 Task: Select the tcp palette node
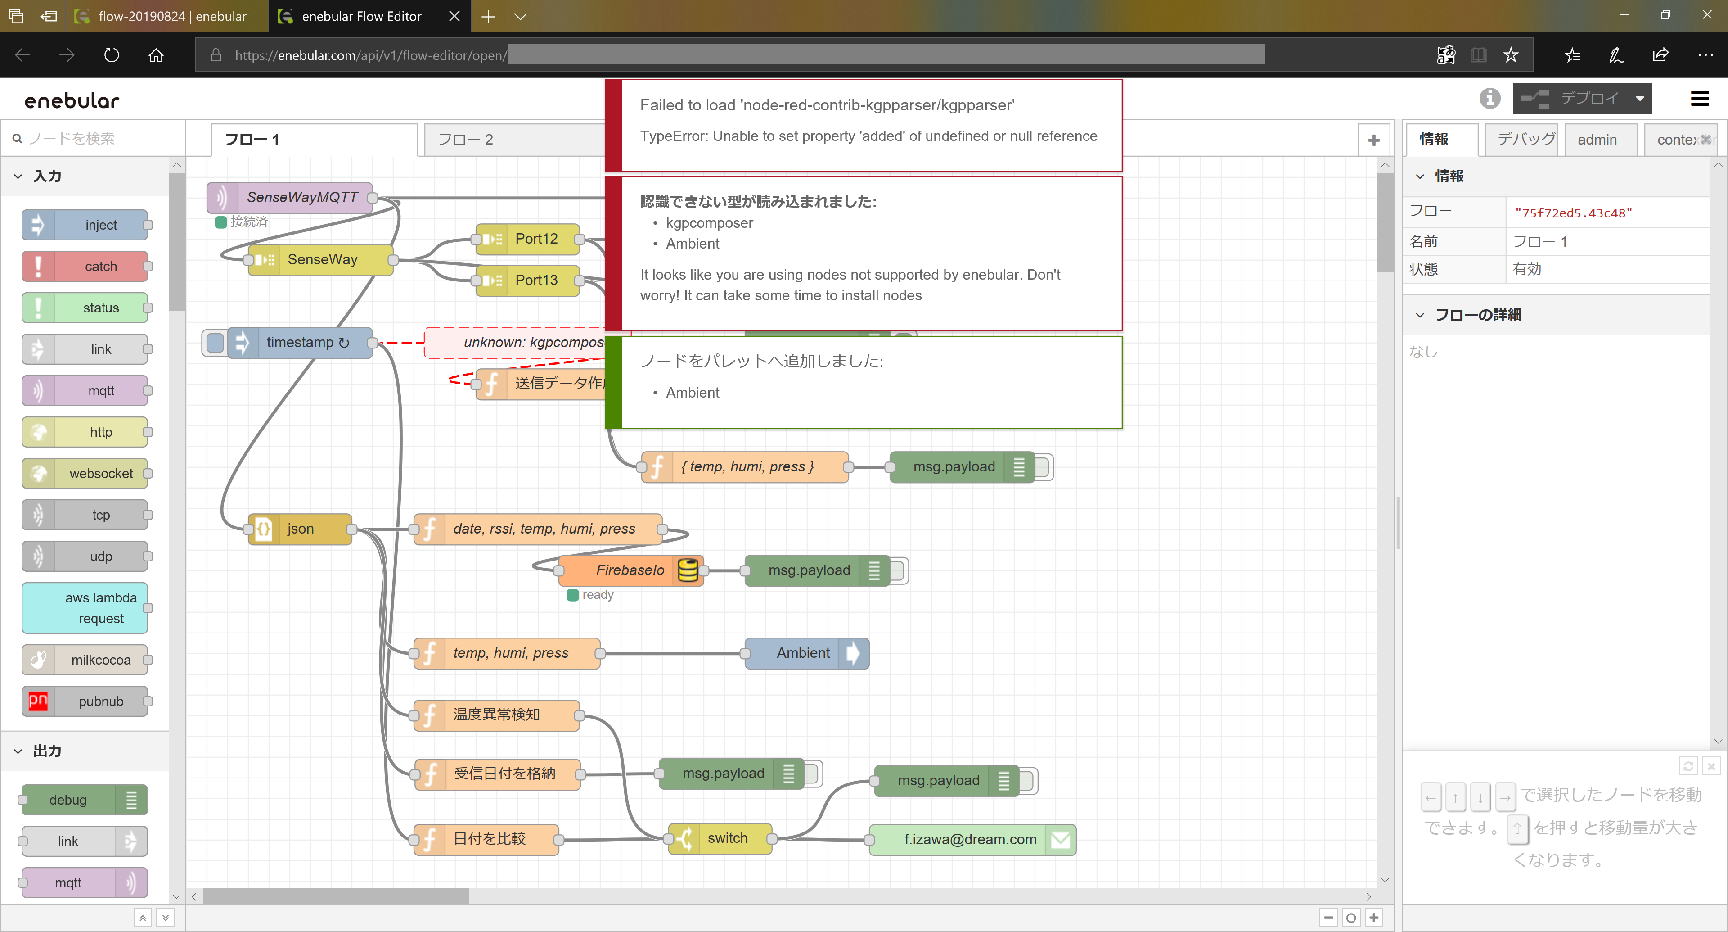click(86, 515)
